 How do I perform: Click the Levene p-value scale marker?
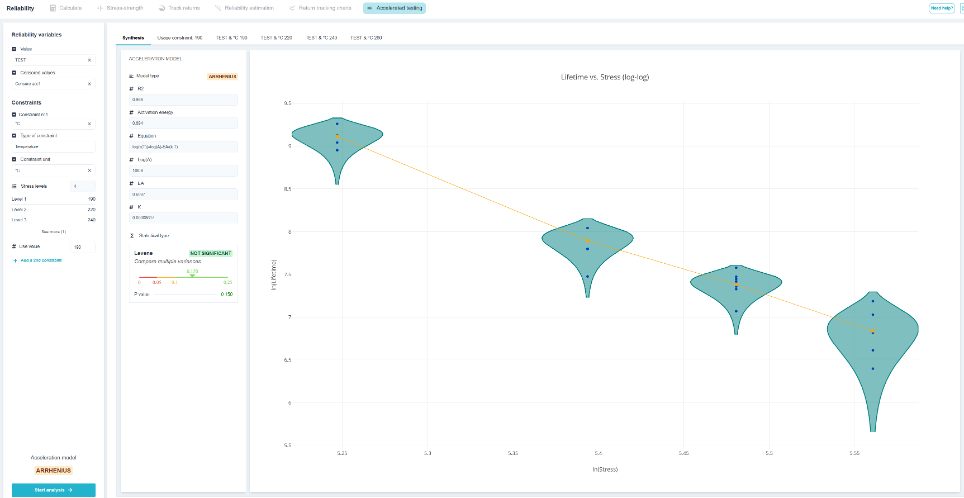click(192, 275)
